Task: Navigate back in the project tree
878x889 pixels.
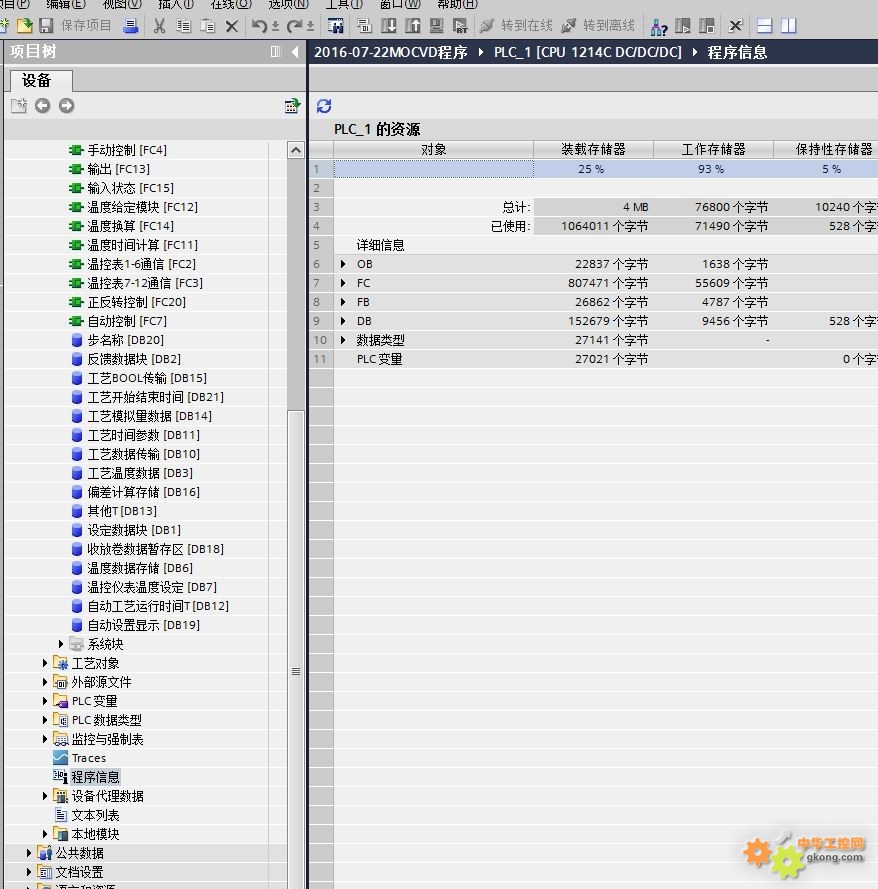Action: [x=43, y=105]
